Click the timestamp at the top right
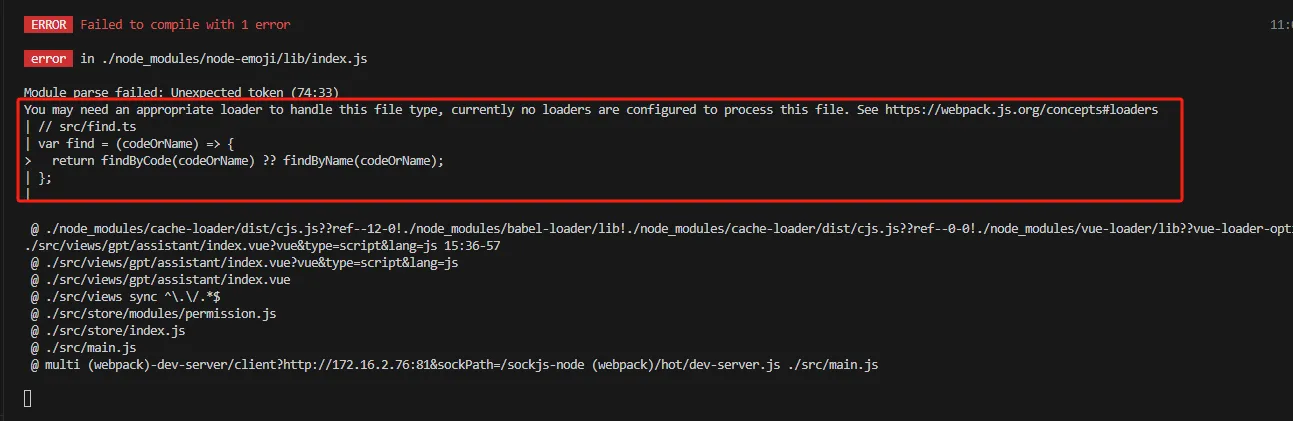This screenshot has width=1293, height=421. click(x=1279, y=24)
